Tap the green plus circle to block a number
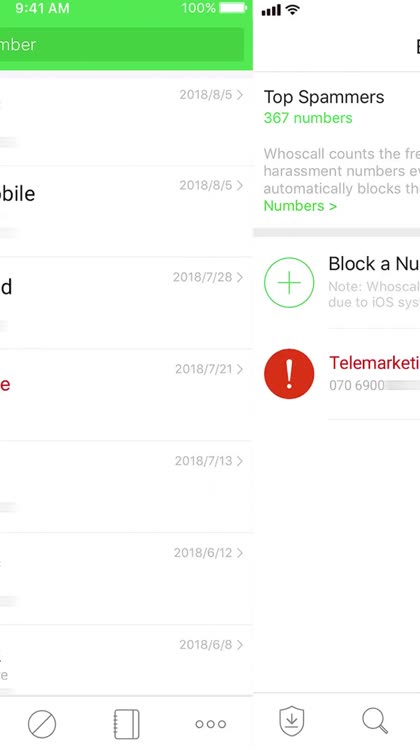The image size is (420, 750). tap(289, 283)
